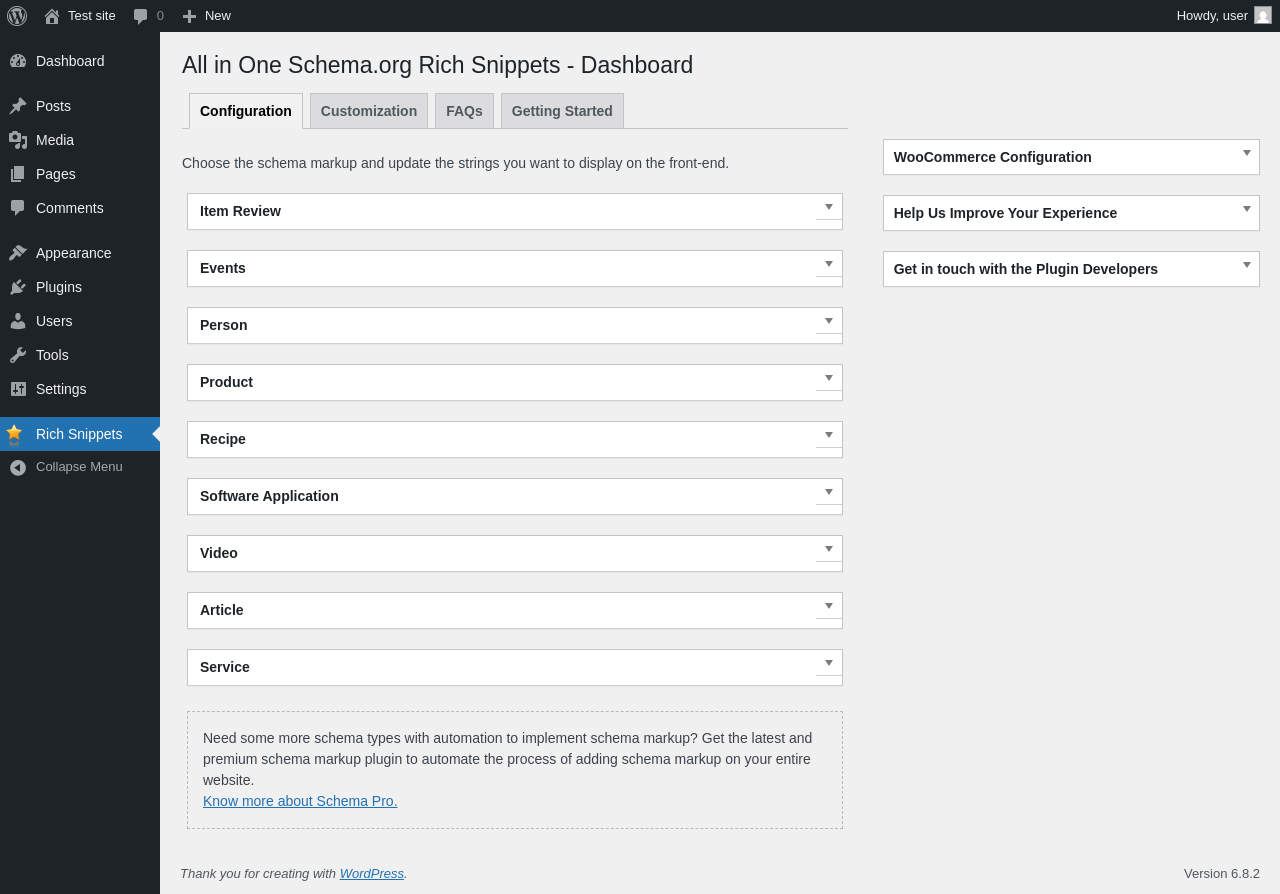This screenshot has height=894, width=1280.
Task: Expand the Item Review panel arrow
Action: [829, 207]
